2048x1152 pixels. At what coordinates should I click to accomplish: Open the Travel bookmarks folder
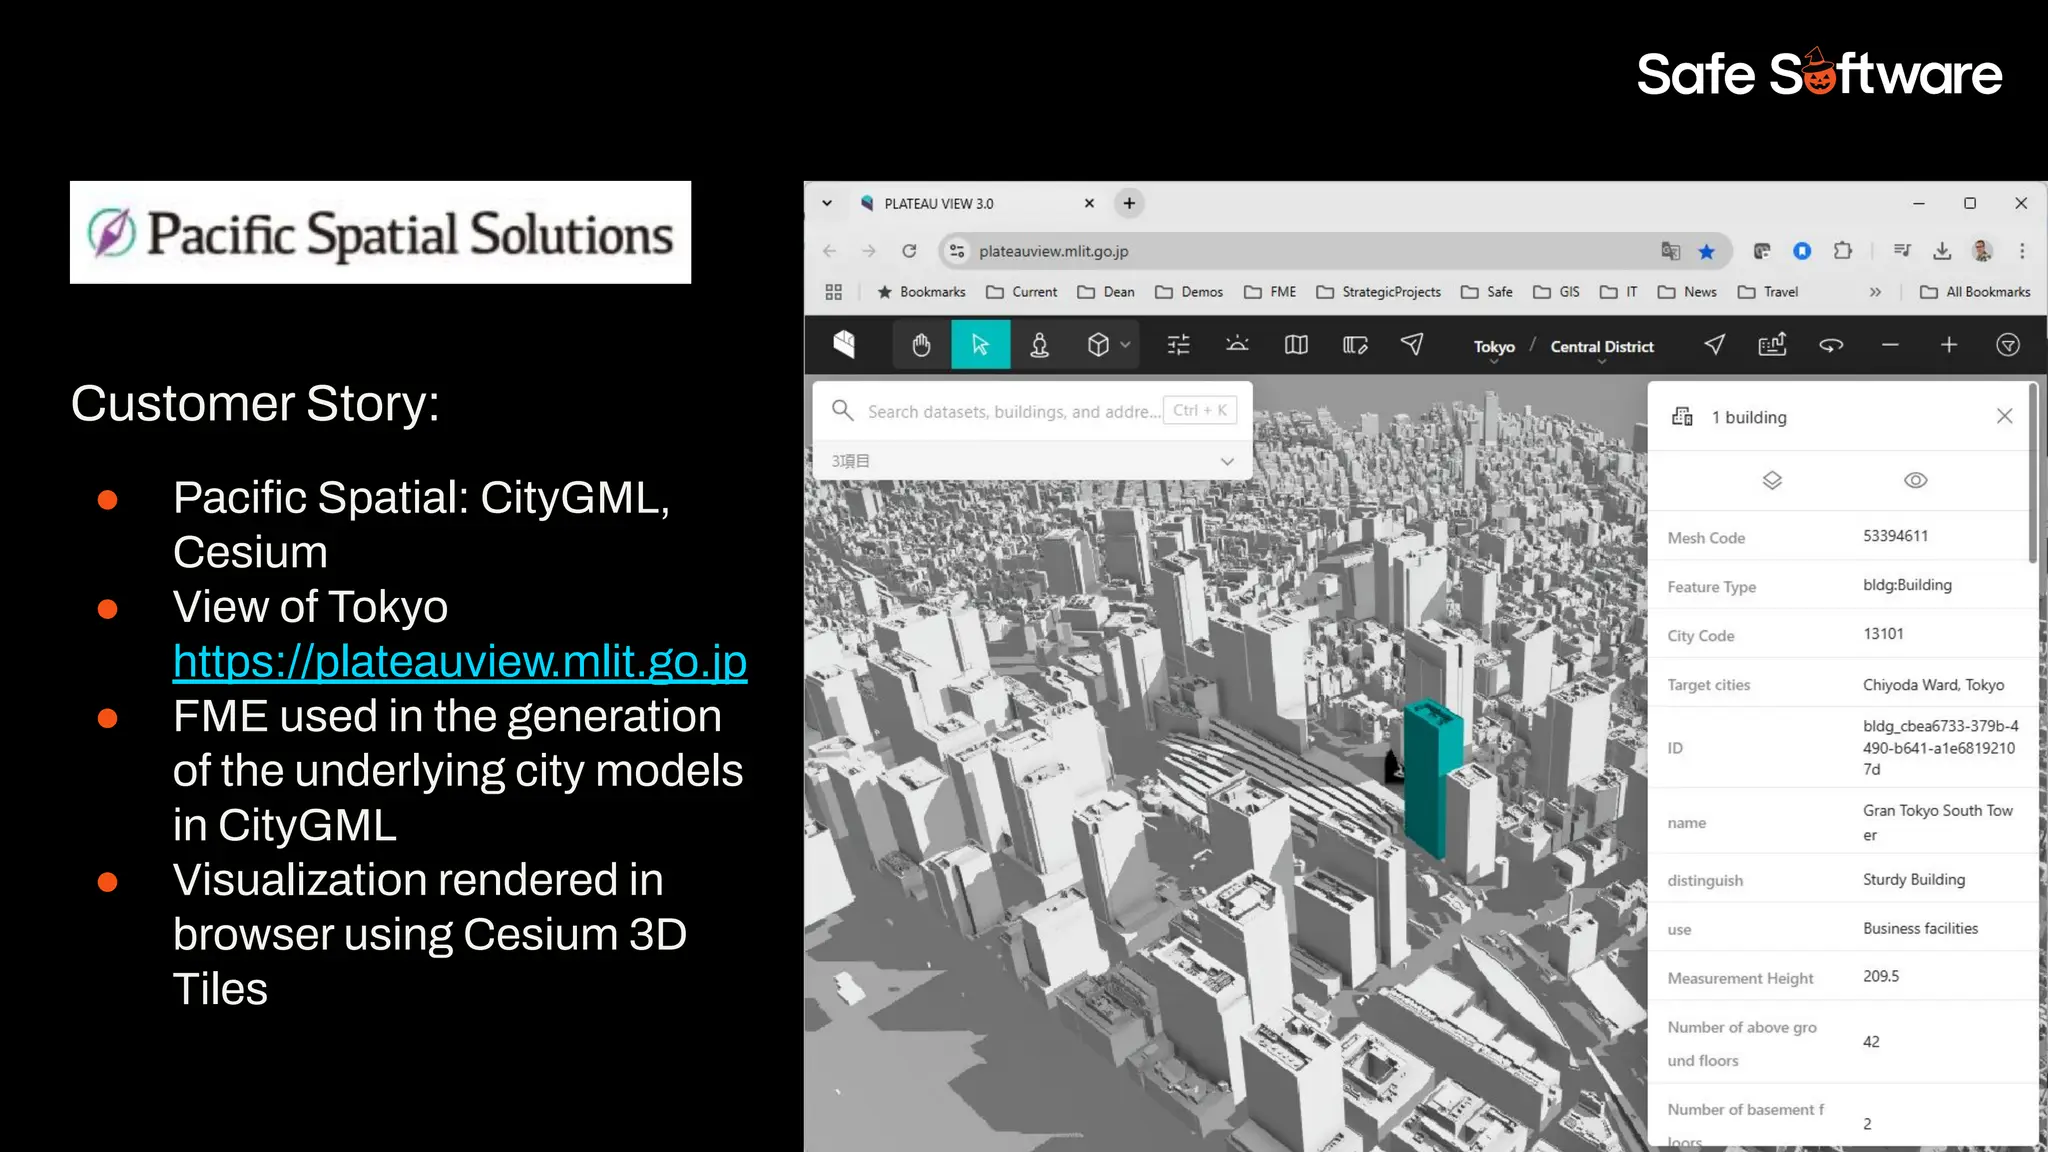[1768, 292]
